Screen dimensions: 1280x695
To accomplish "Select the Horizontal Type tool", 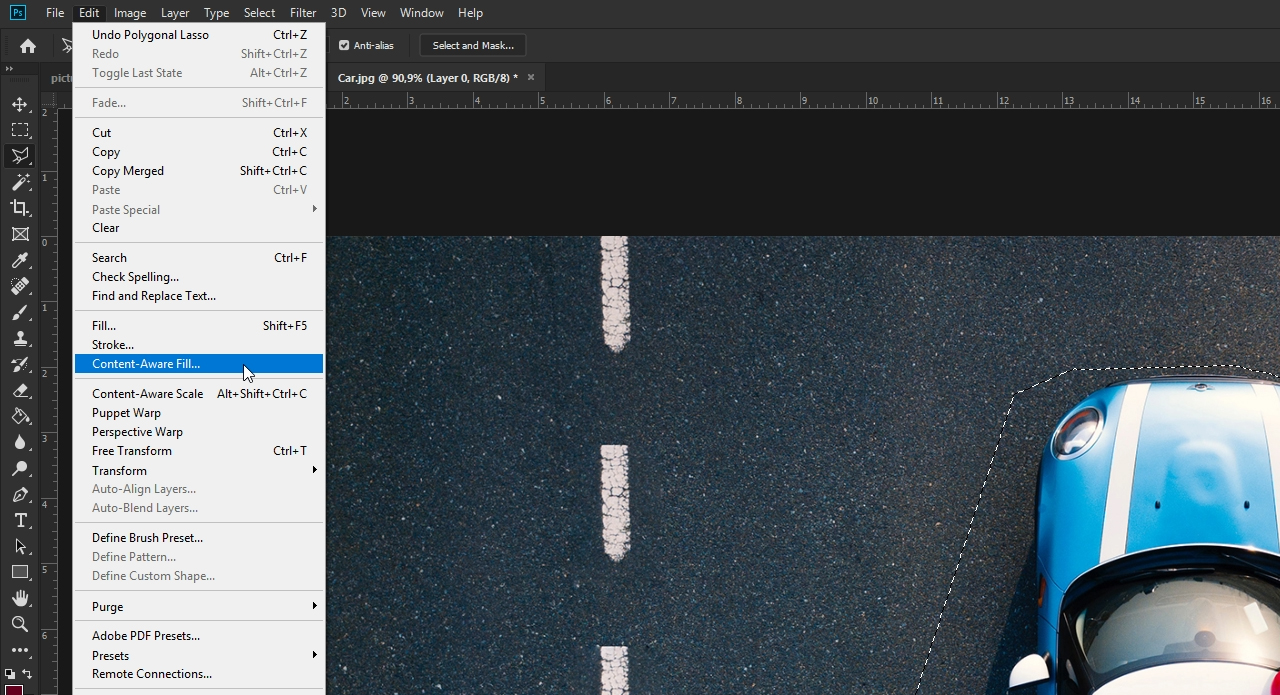I will click(x=20, y=520).
